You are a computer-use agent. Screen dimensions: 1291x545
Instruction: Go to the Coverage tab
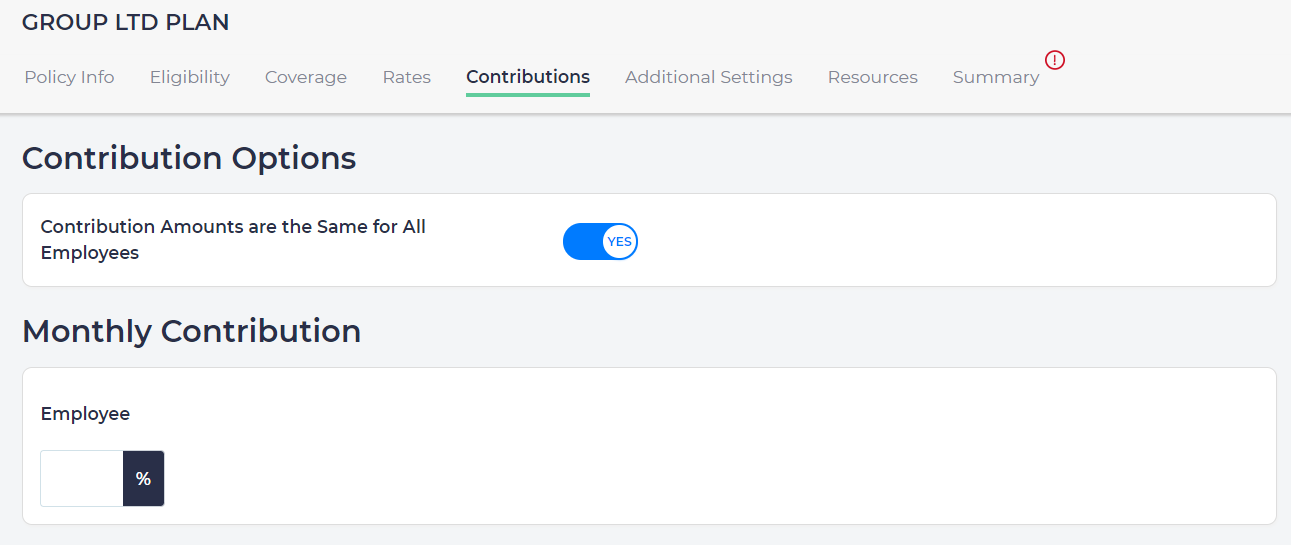(x=306, y=77)
